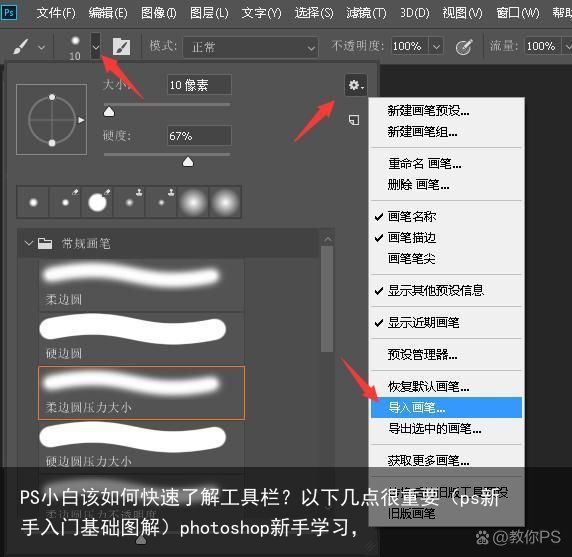The width and height of the screenshot is (572, 557).
Task: Open the 图层(L) menu
Action: tap(209, 13)
